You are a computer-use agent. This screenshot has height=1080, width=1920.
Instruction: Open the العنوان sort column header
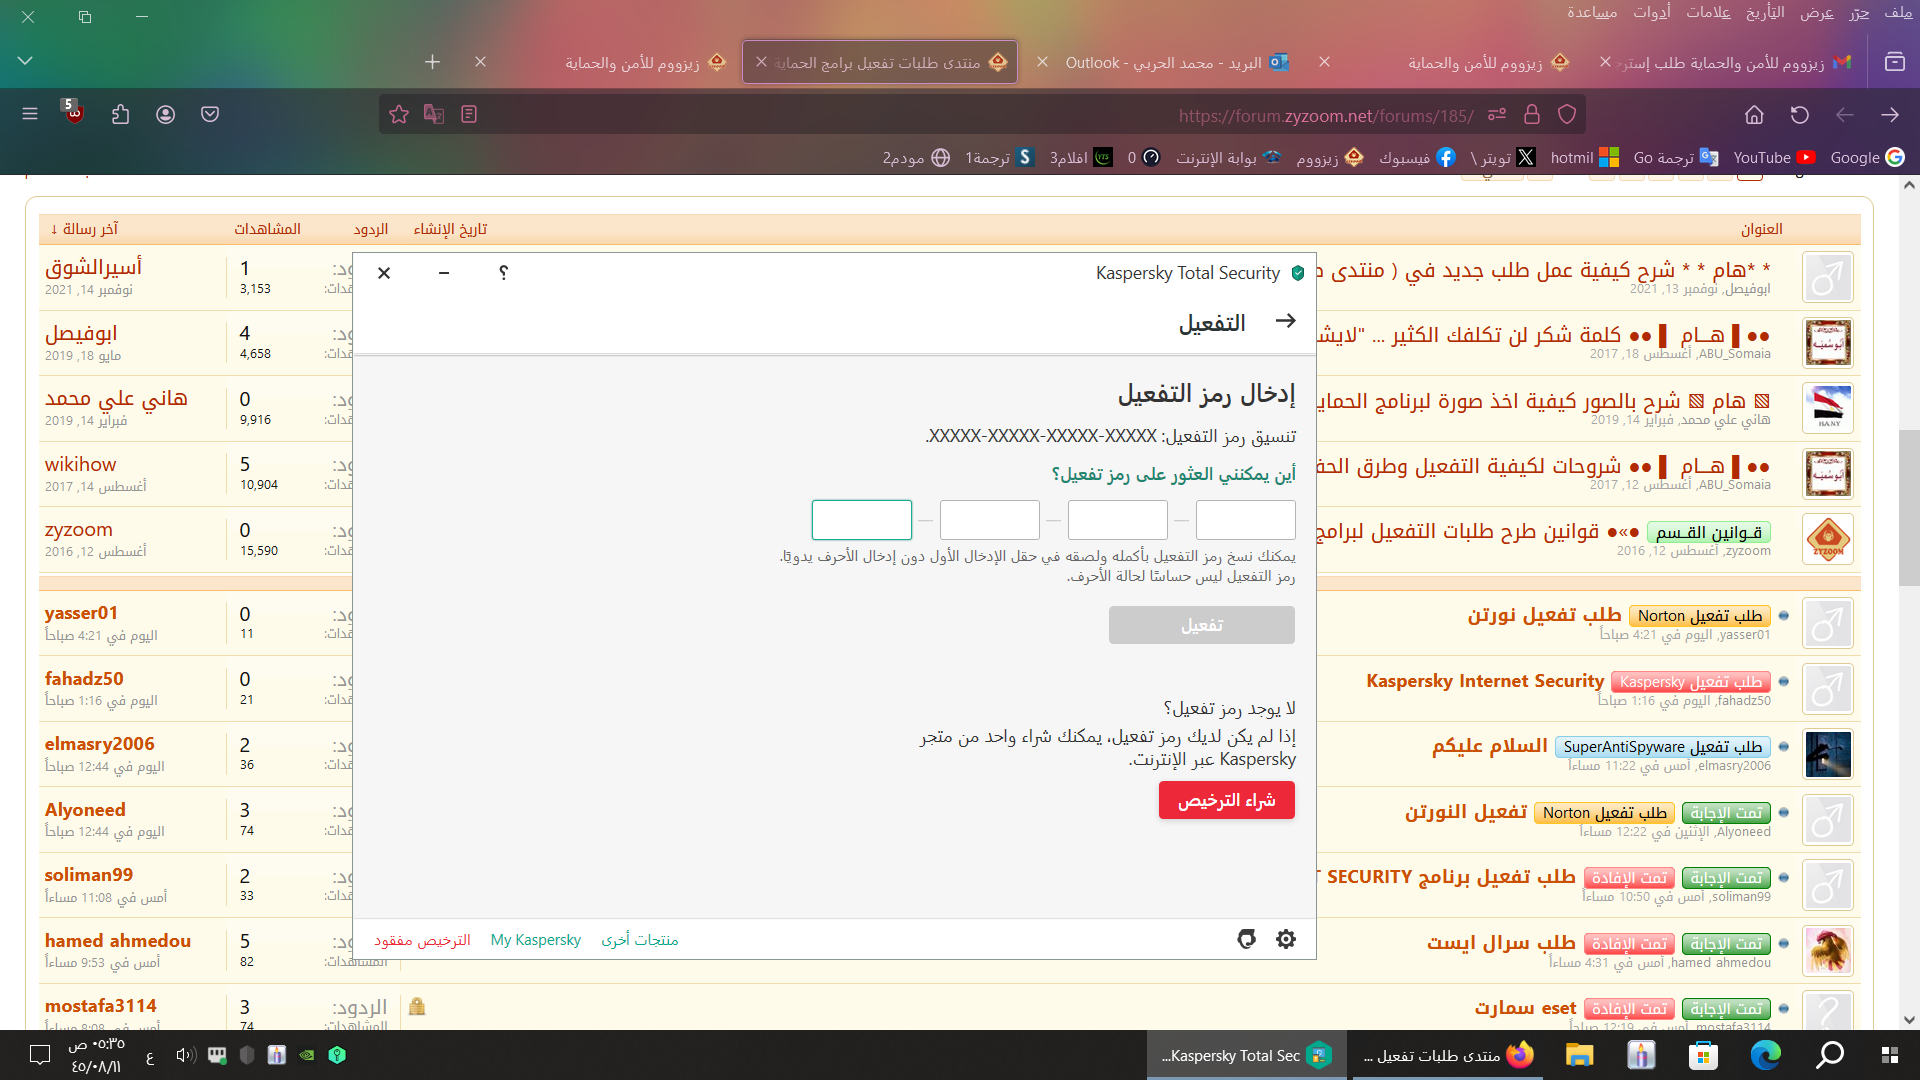click(x=1761, y=229)
